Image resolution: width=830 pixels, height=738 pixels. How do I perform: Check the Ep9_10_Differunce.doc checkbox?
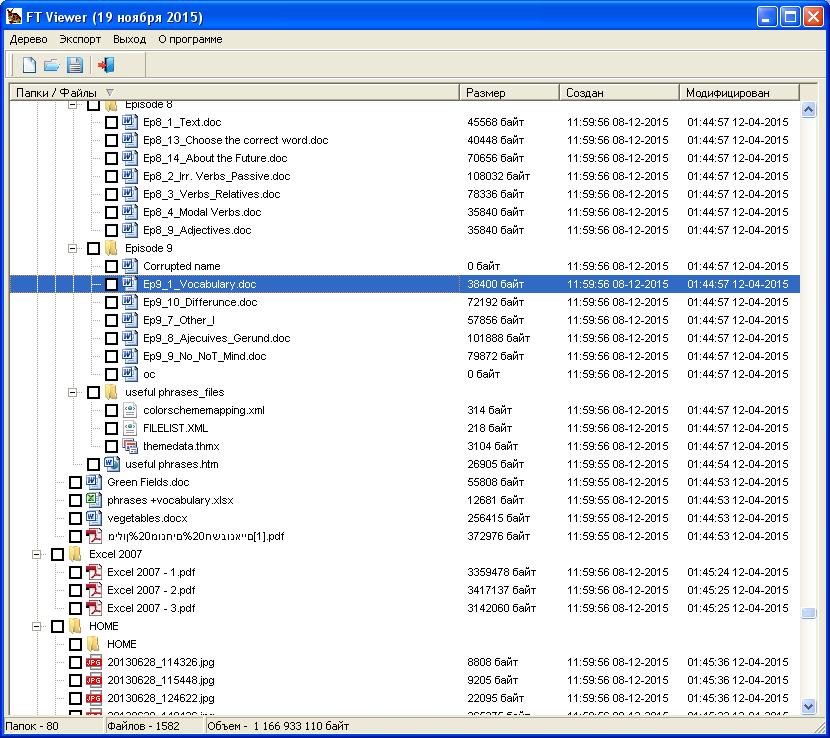tap(111, 302)
